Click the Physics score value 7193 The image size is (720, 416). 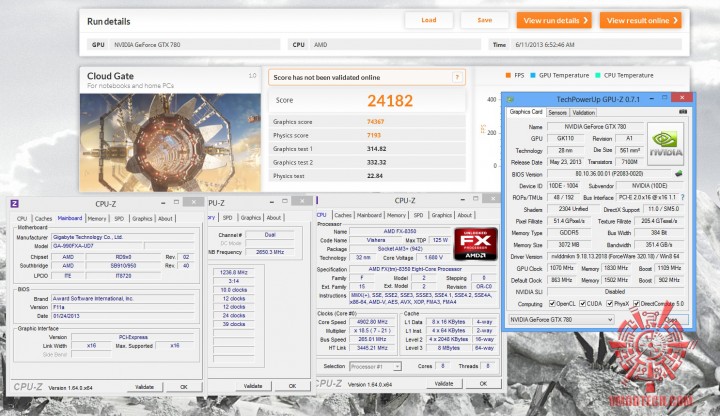pyautogui.click(x=374, y=135)
